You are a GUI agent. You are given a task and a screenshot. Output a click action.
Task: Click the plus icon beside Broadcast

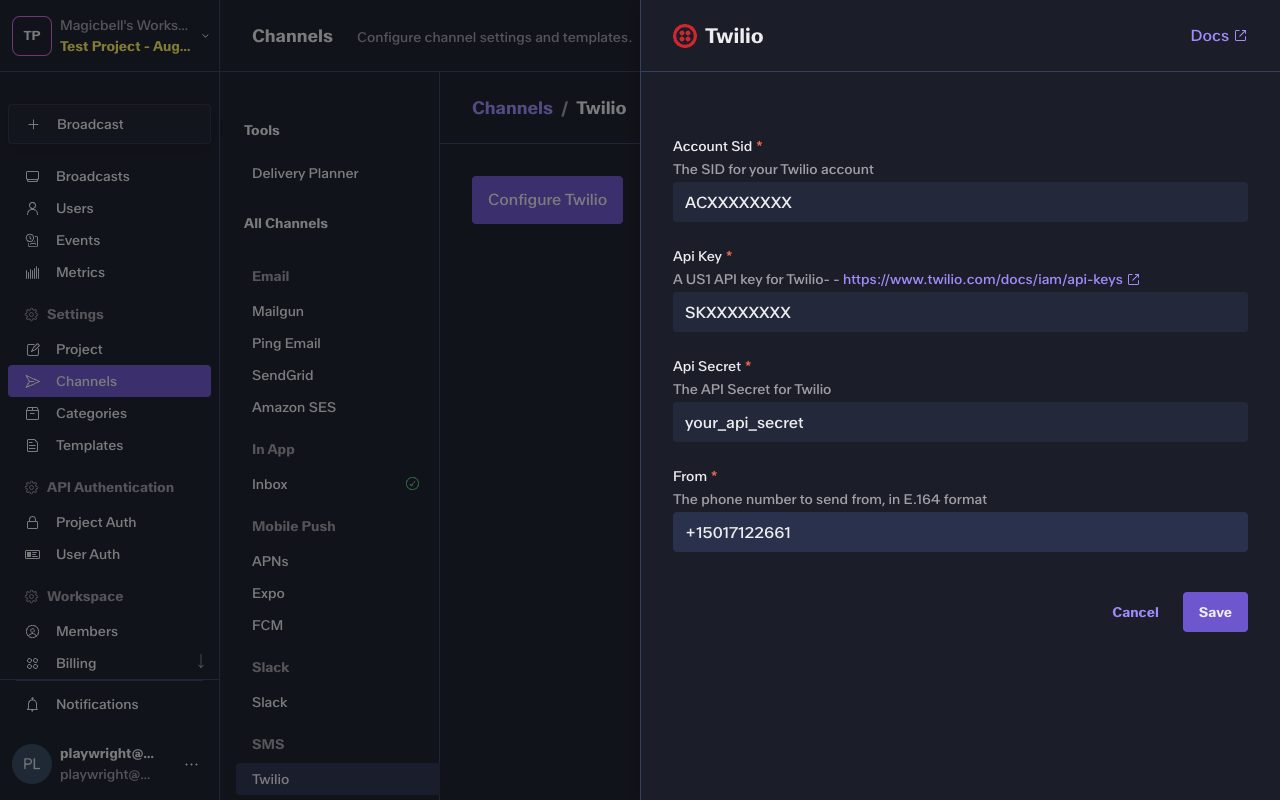click(33, 124)
